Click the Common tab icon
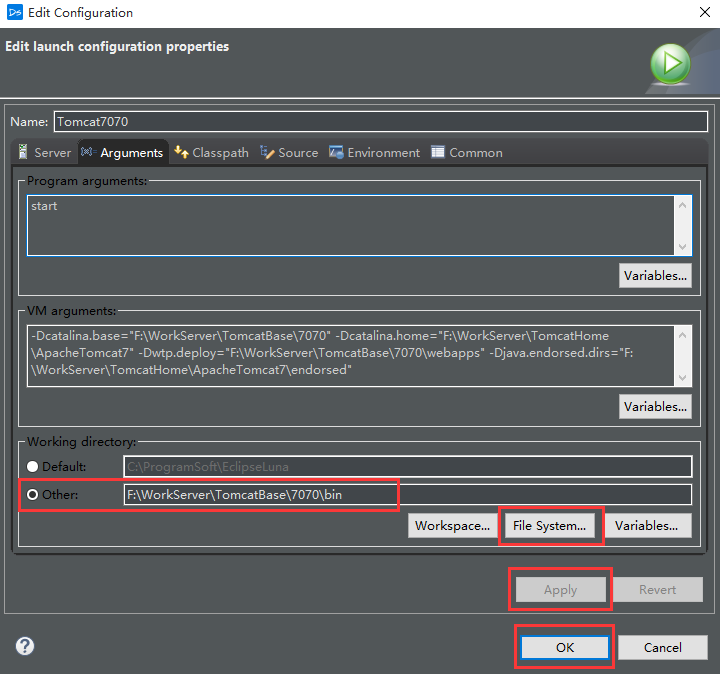Viewport: 720px width, 674px height. point(438,152)
